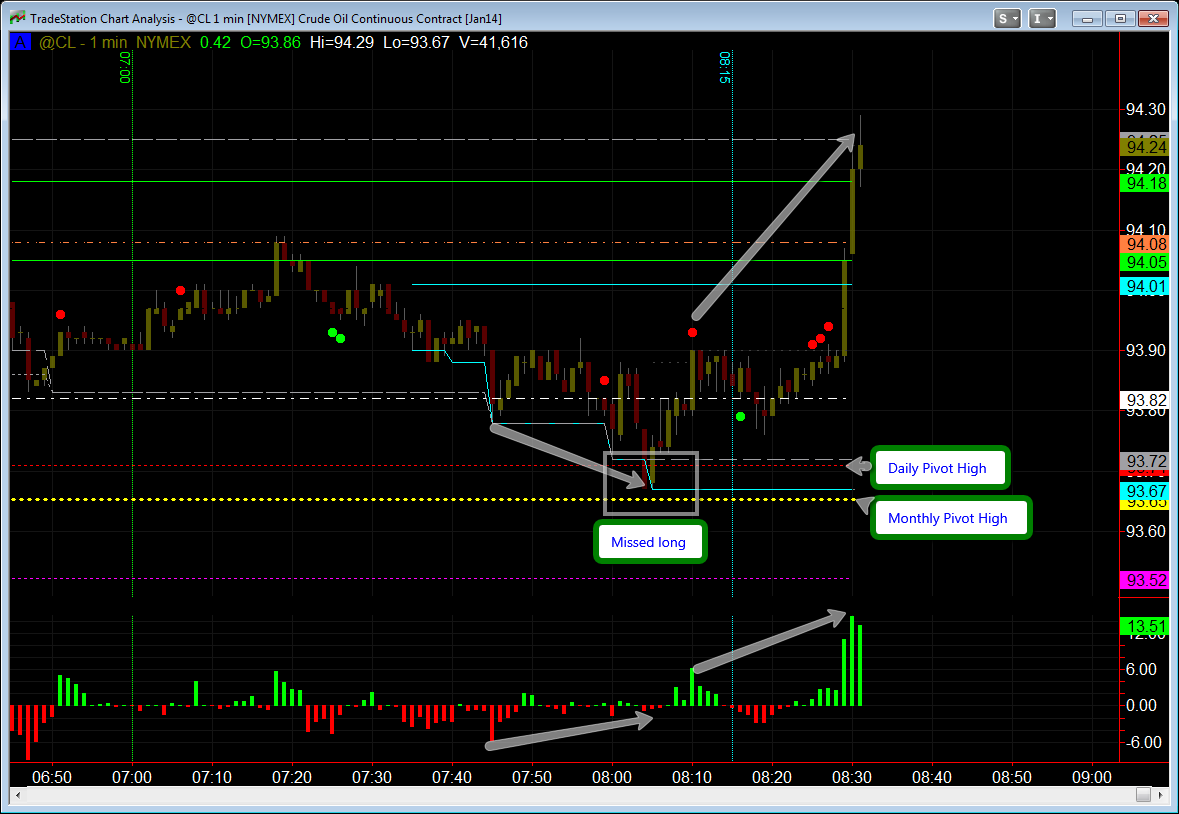The height and width of the screenshot is (814, 1179).
Task: Click the 07:10 time axis label
Action: point(212,777)
